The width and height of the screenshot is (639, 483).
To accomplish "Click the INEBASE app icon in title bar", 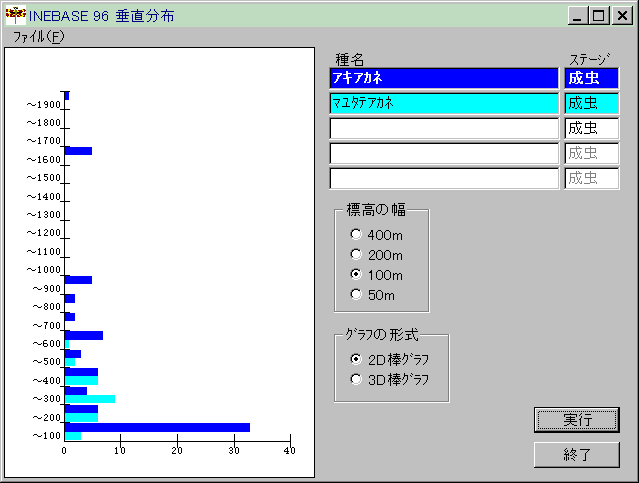I will (15, 15).
